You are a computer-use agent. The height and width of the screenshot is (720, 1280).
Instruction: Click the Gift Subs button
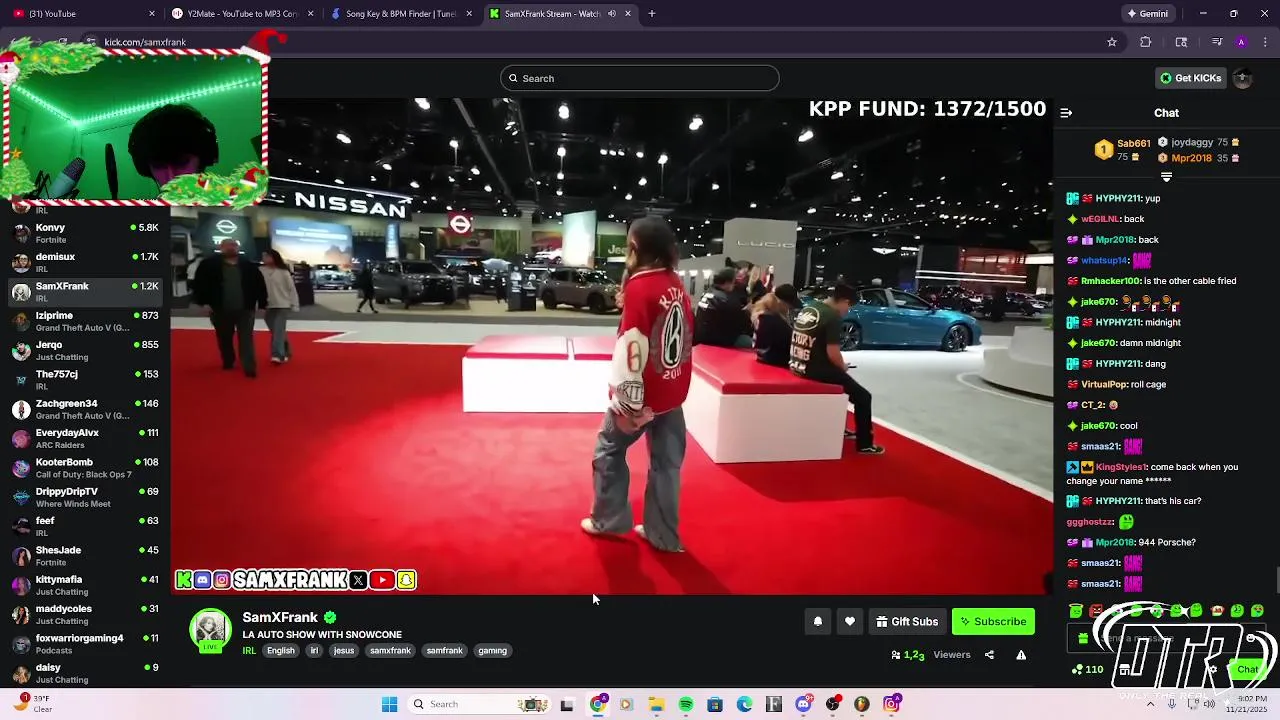click(x=907, y=621)
